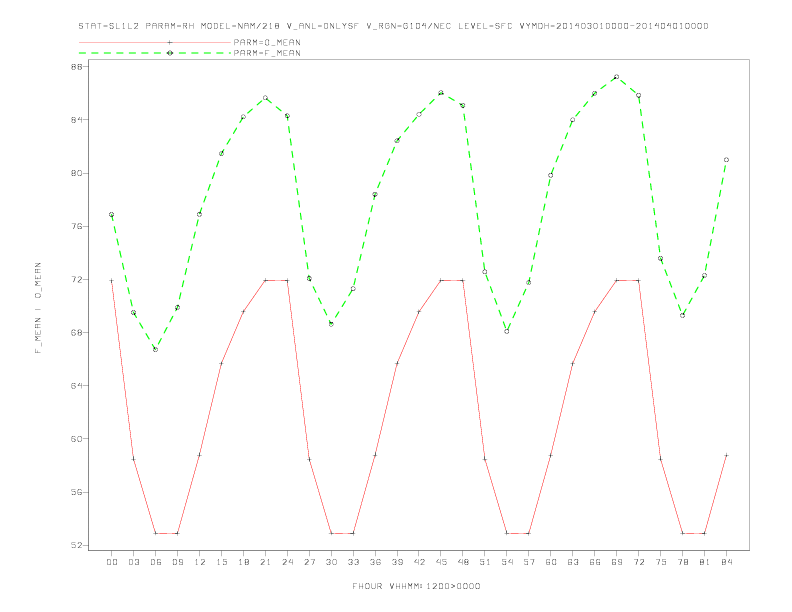This screenshot has height=612, width=792.
Task: Click x-axis forecast hour label 33
Action: coord(354,562)
